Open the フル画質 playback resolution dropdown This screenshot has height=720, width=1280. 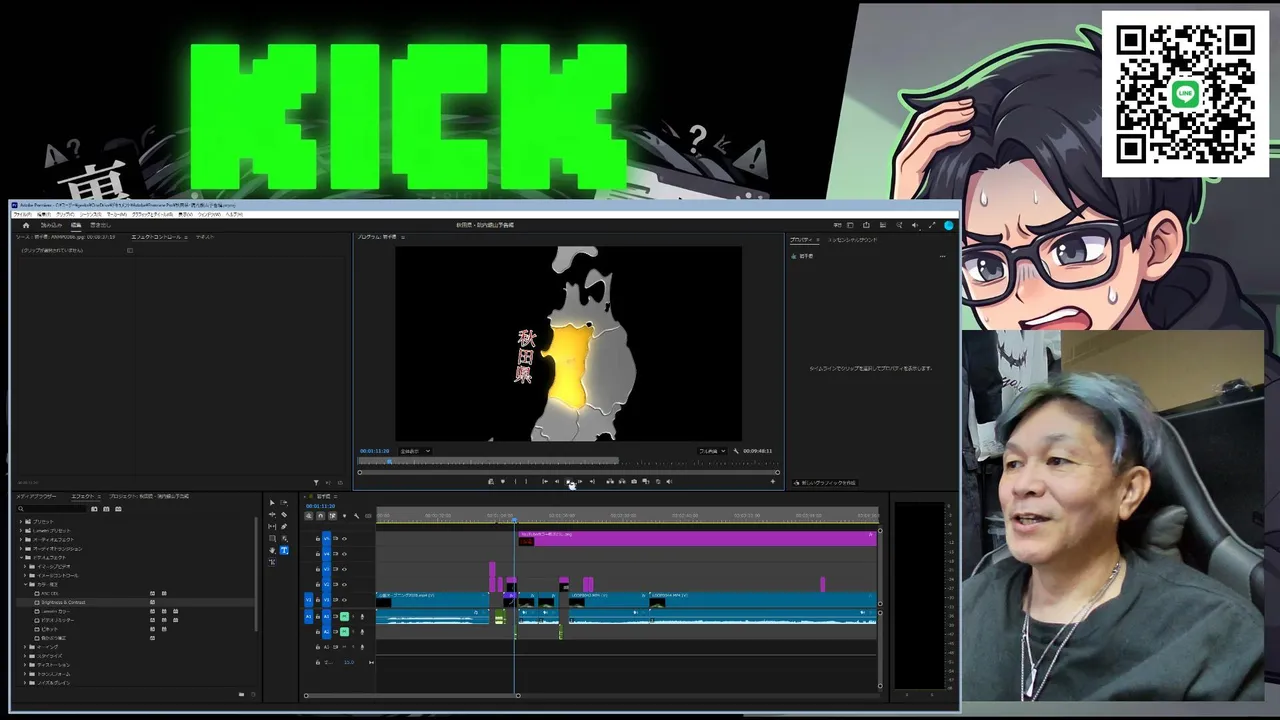[x=712, y=451]
